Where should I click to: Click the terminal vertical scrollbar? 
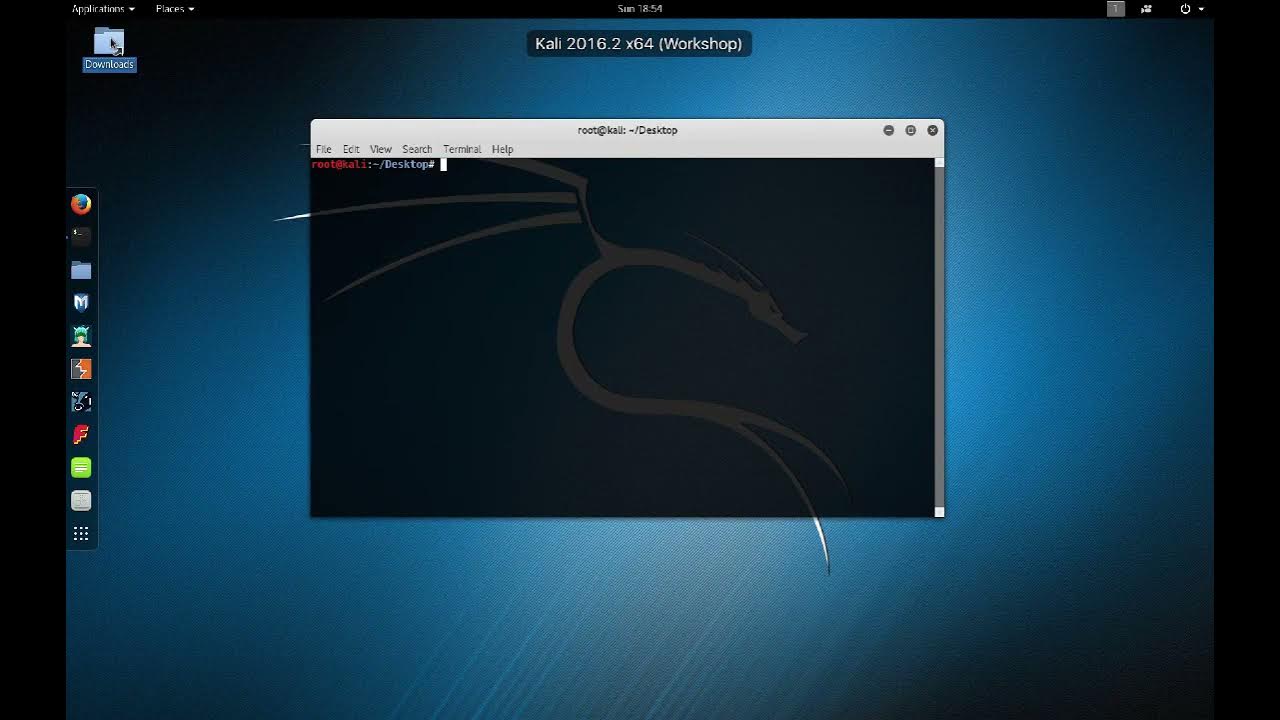[939, 337]
